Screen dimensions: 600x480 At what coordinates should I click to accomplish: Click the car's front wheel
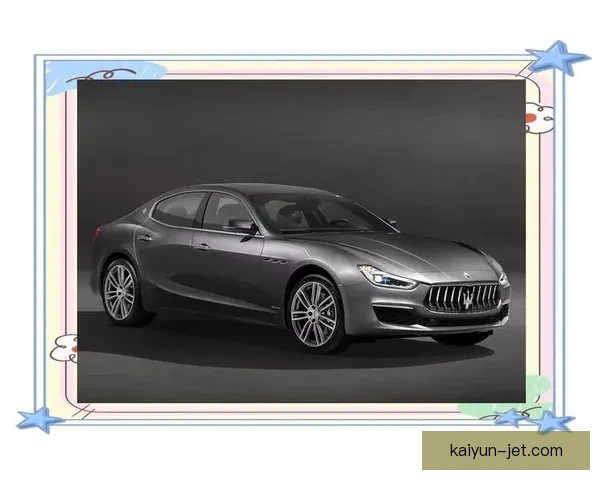click(315, 310)
